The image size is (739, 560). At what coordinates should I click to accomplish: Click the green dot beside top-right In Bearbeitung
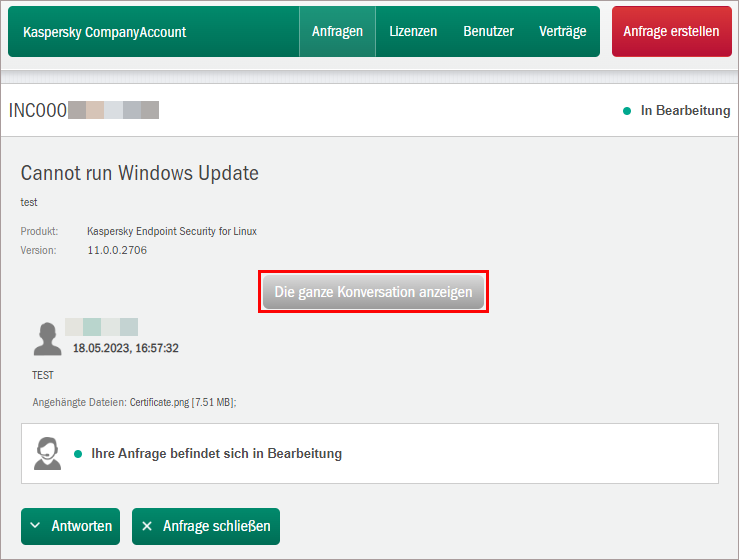pos(627,111)
